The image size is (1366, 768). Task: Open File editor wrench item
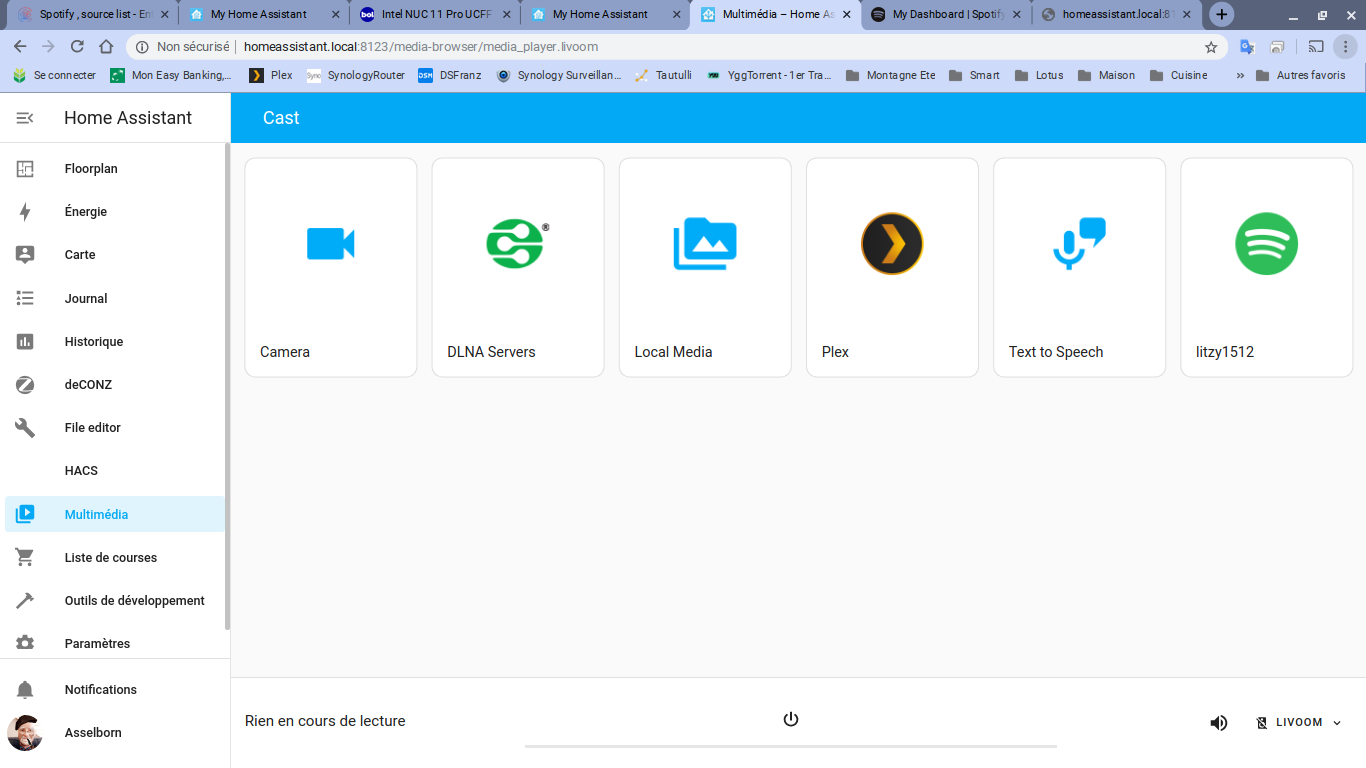[x=115, y=427]
